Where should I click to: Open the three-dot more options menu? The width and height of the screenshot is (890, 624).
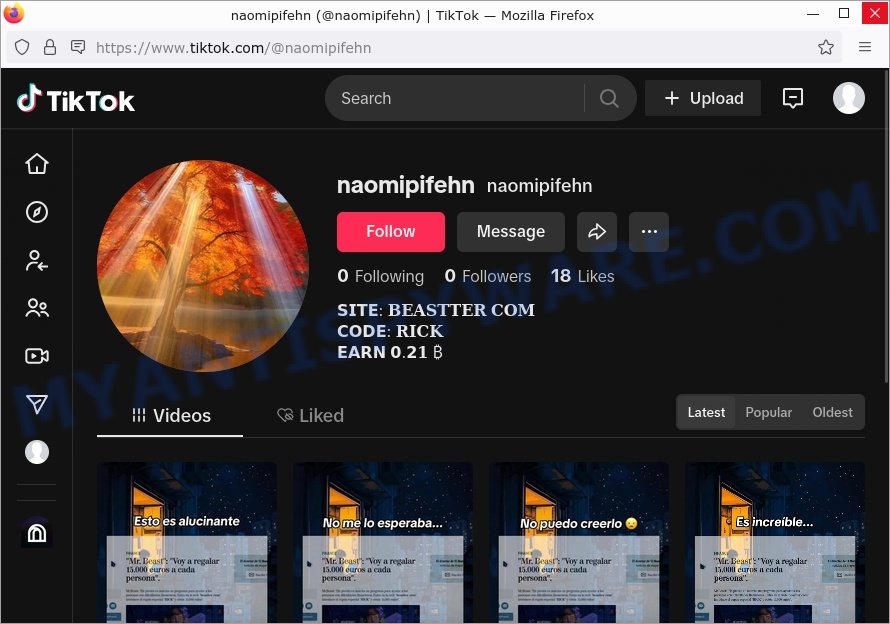pos(649,232)
